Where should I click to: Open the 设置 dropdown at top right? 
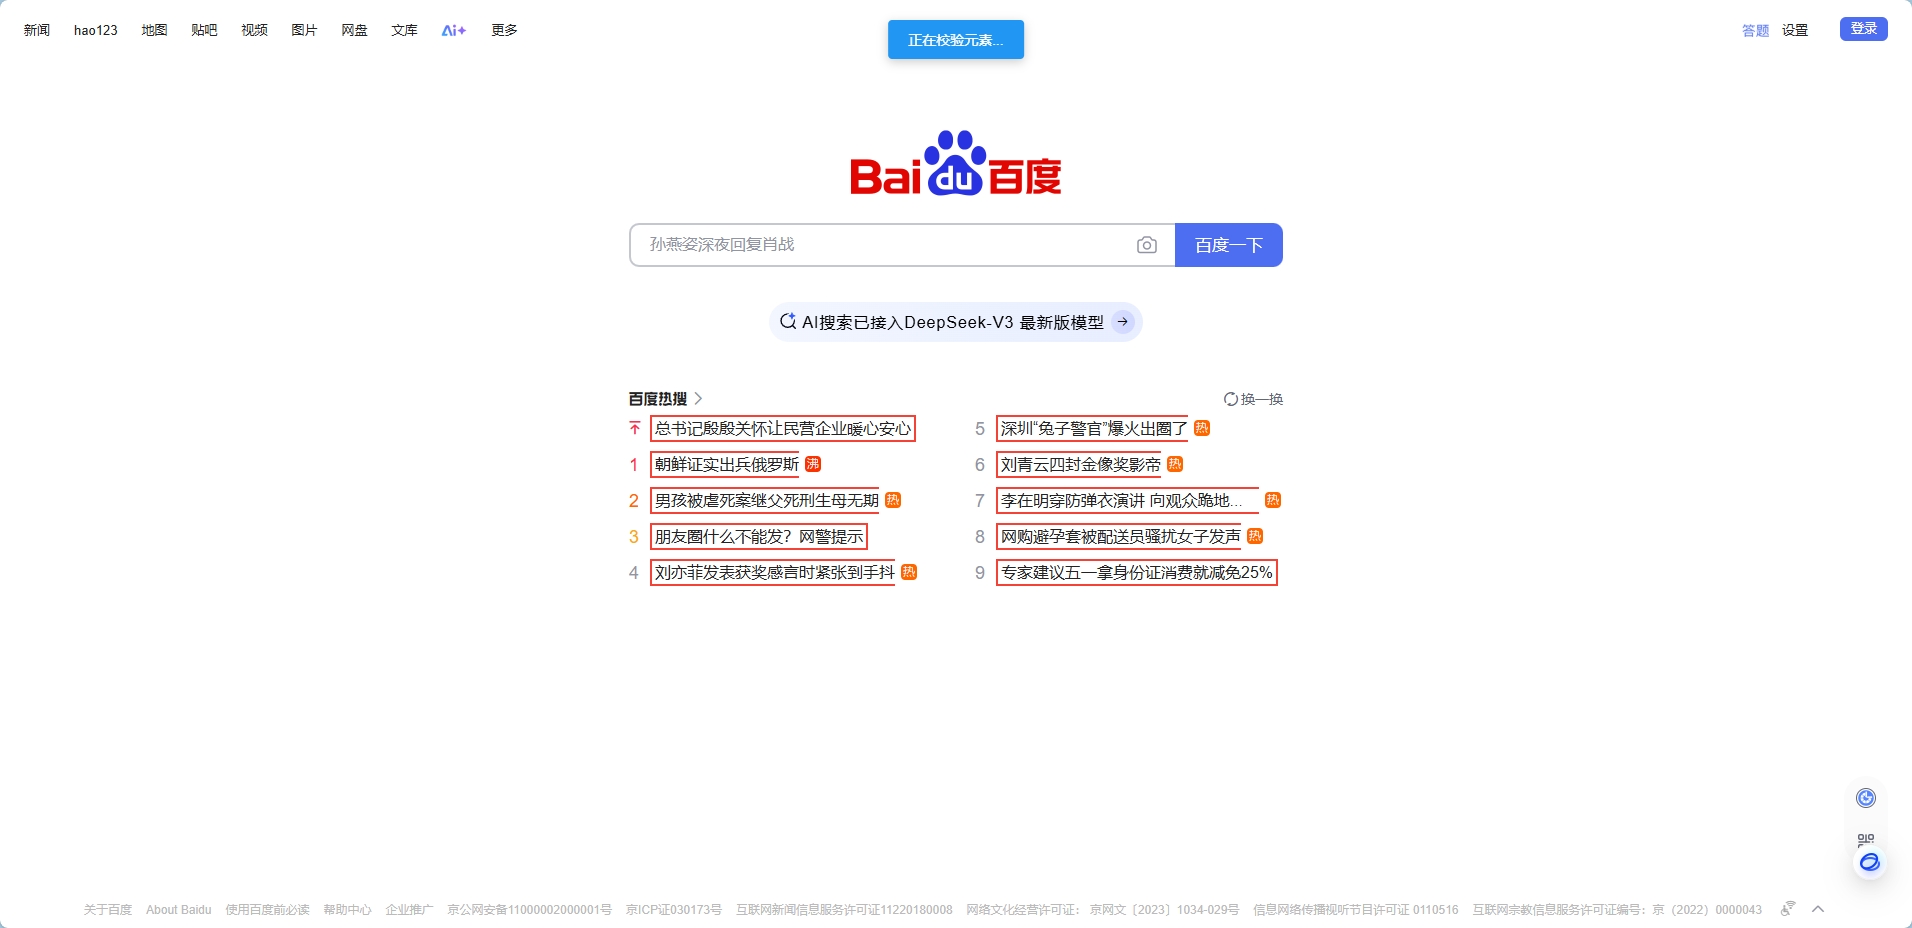1795,30
